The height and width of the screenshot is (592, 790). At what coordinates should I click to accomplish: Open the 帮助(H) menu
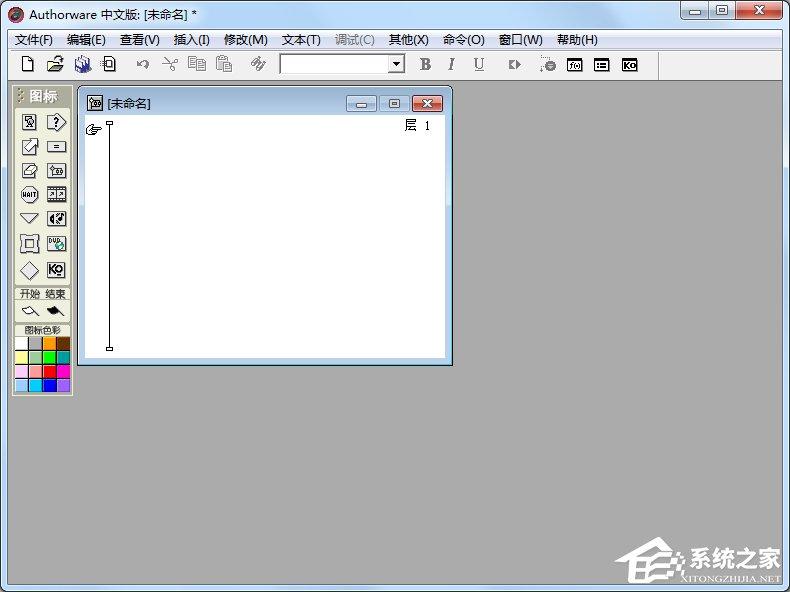577,40
